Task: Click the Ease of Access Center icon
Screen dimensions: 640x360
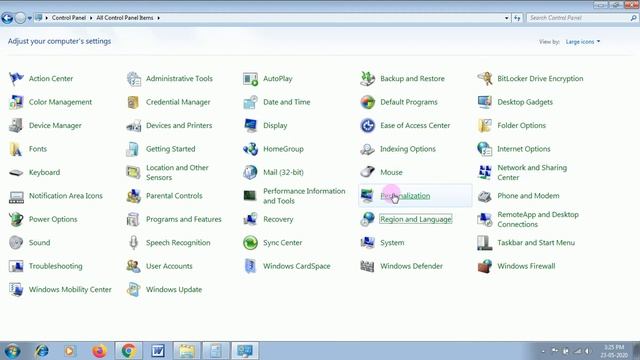Action: [x=367, y=125]
